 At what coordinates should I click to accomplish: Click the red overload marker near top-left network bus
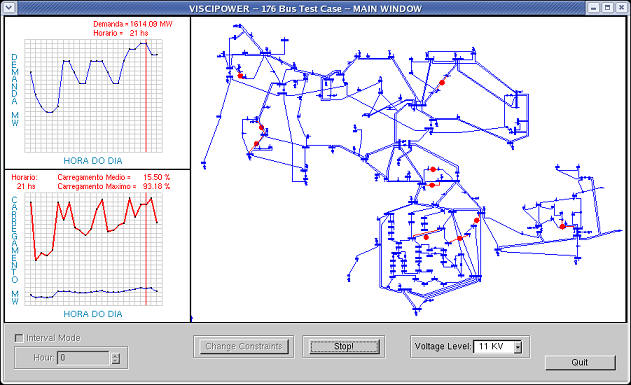(240, 76)
